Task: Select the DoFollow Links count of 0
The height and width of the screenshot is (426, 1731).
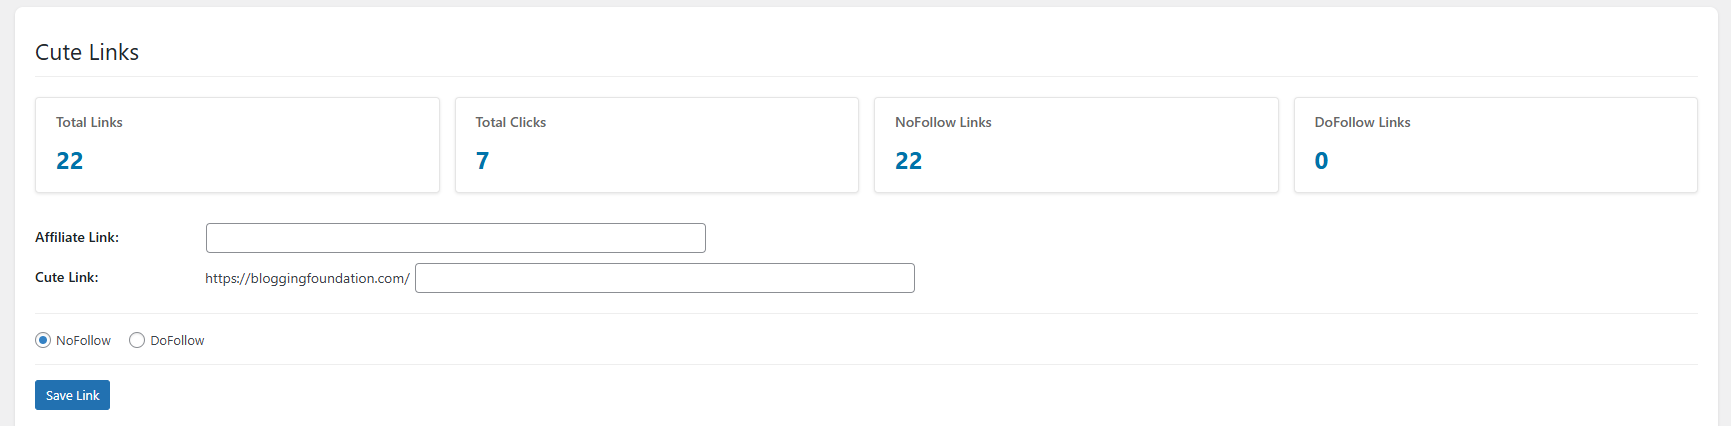Action: (1321, 161)
